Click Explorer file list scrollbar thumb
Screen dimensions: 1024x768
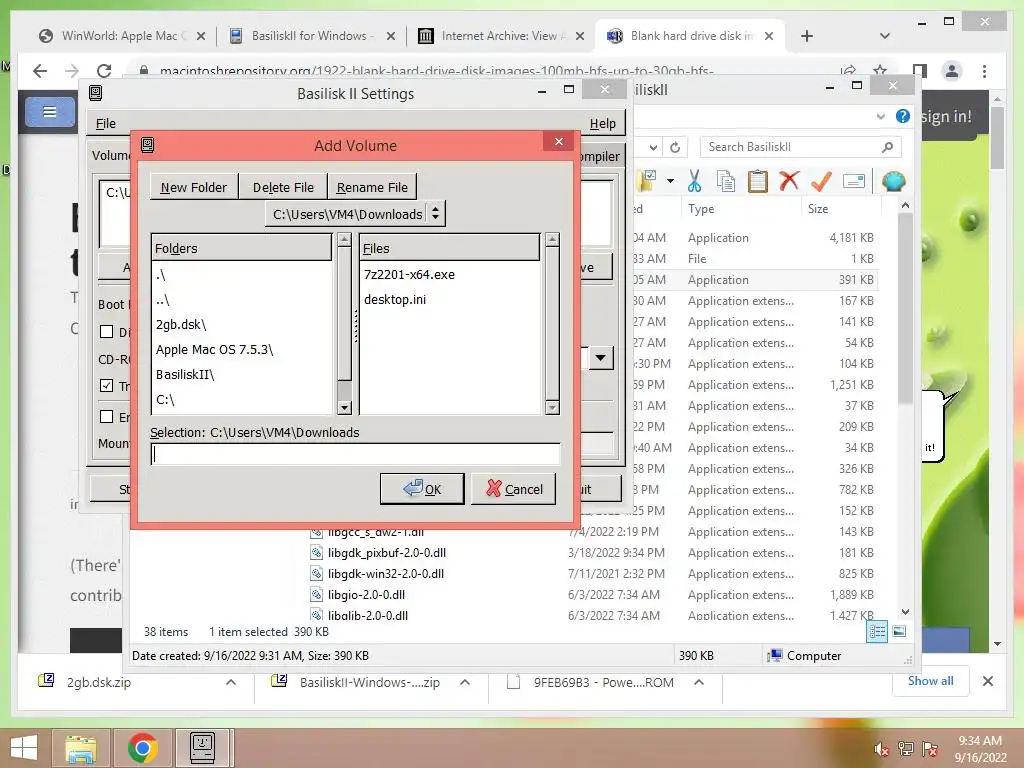(x=905, y=308)
